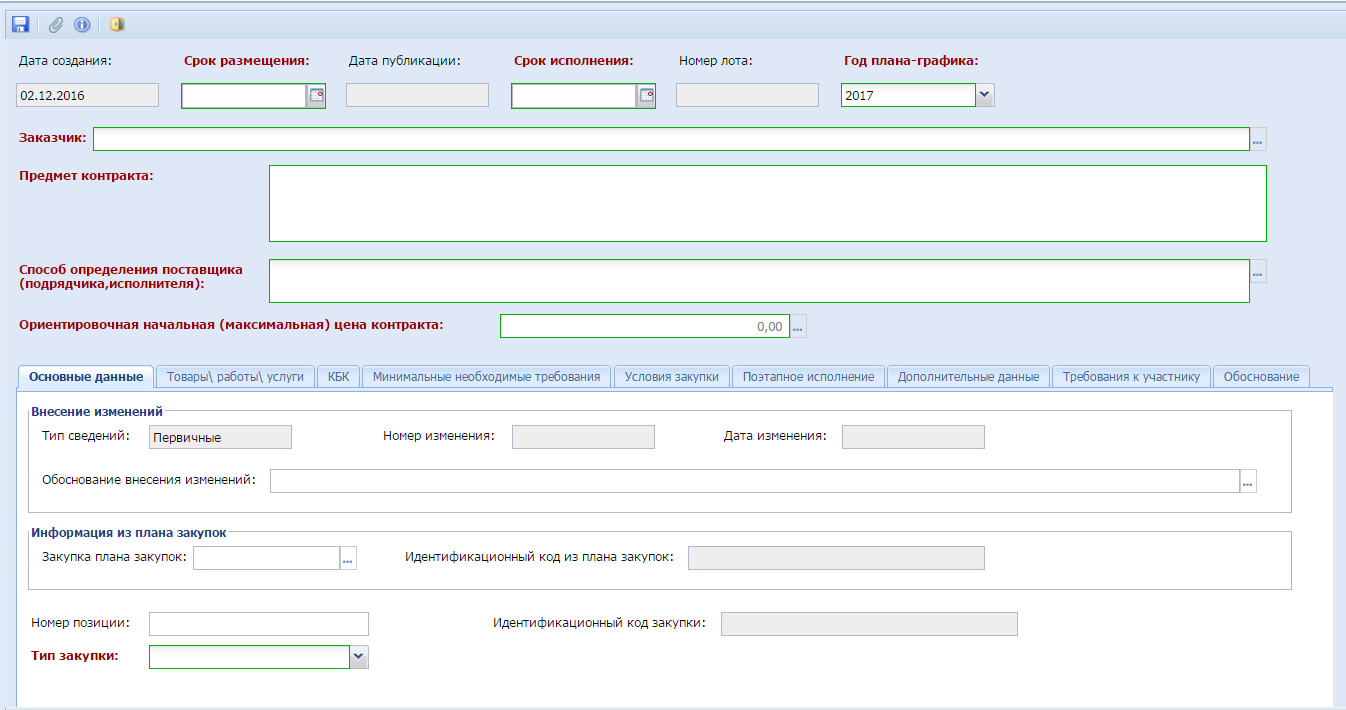Expand the Год плана-графика dropdown
The image size is (1346, 710).
985,95
